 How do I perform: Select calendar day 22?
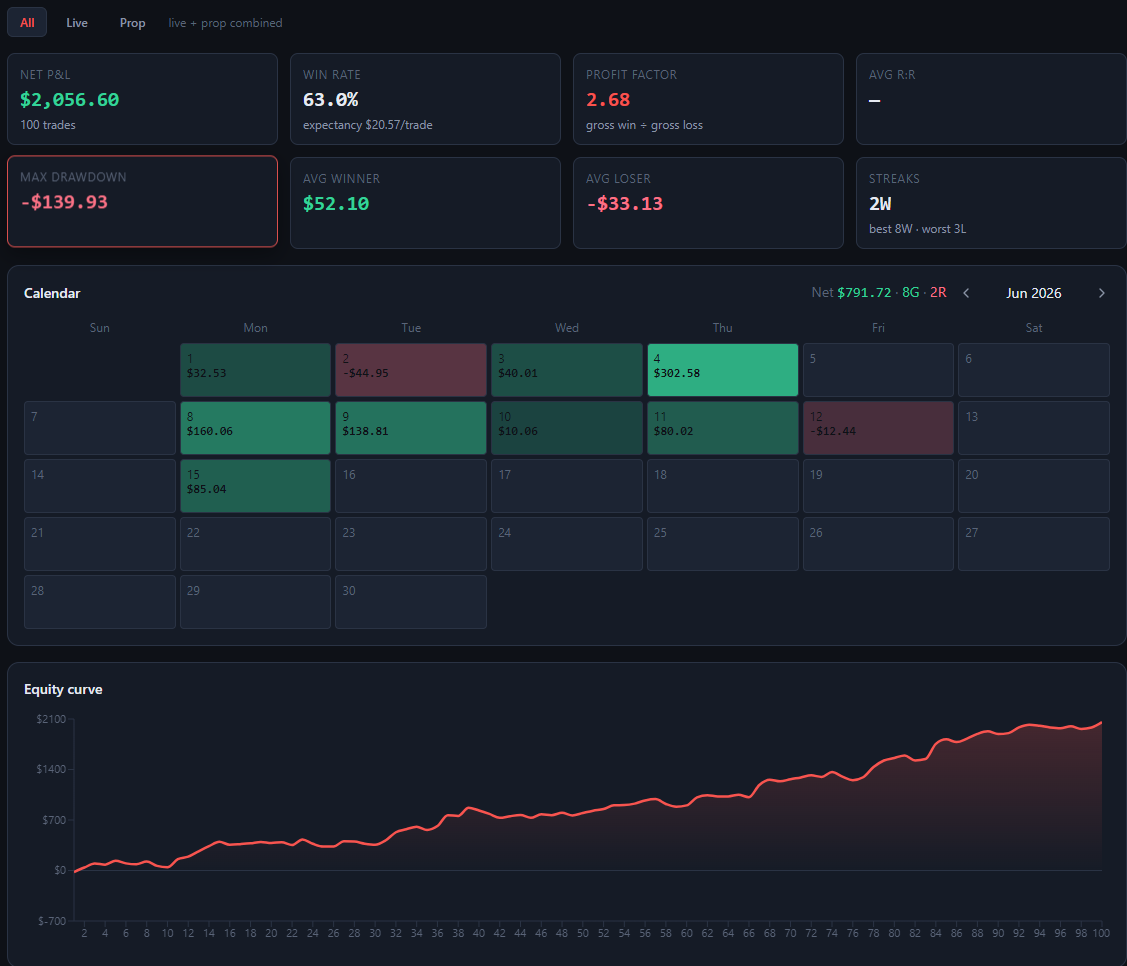pos(255,544)
